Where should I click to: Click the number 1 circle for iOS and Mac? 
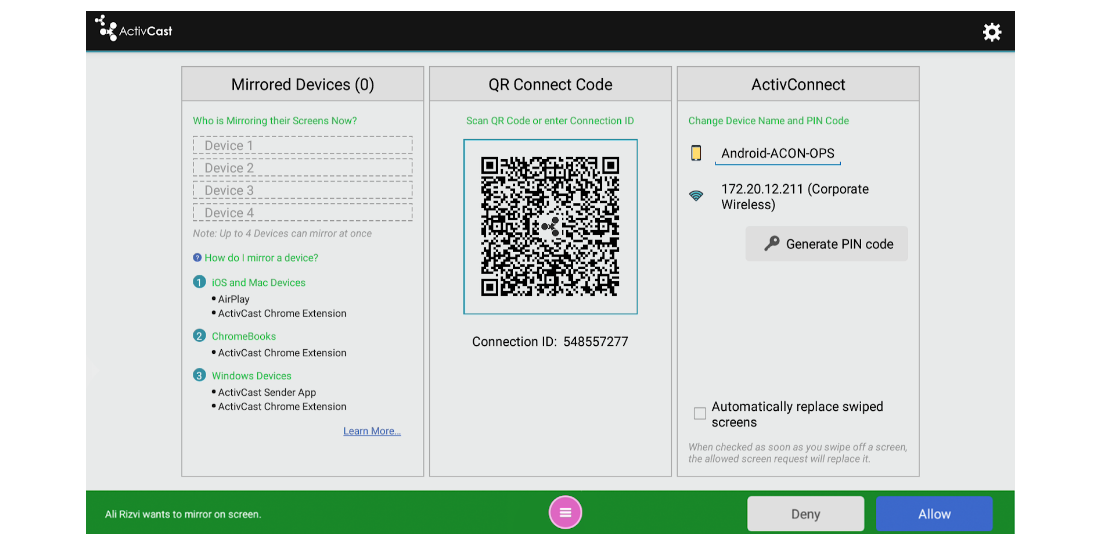click(x=199, y=282)
